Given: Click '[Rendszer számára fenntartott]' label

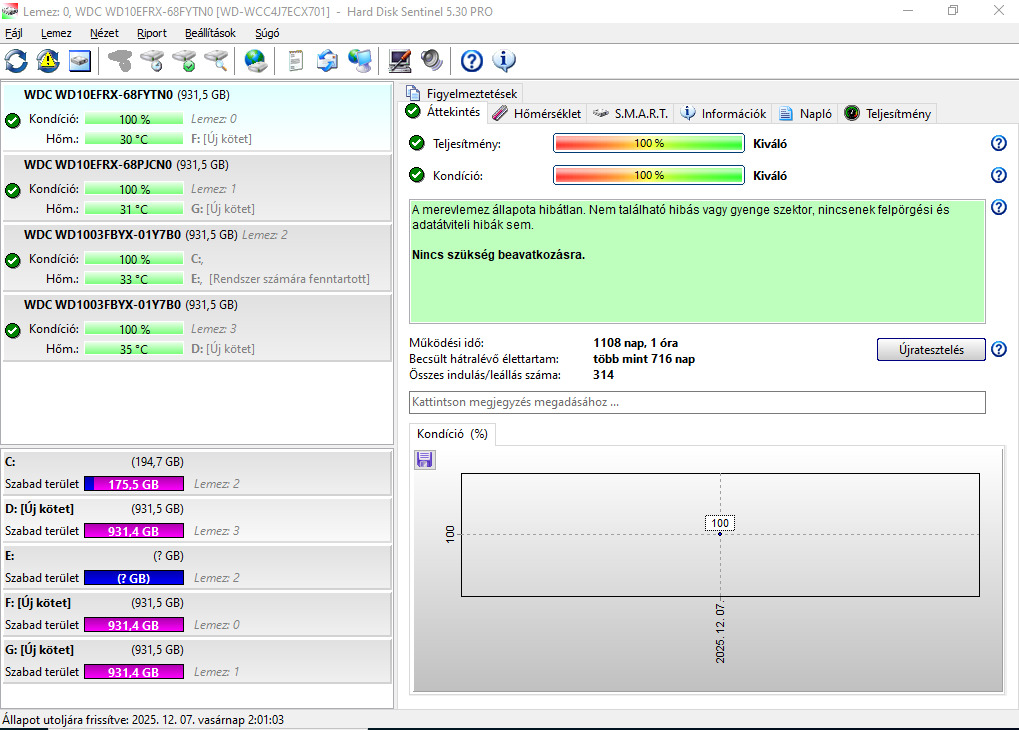Looking at the screenshot, I should click(x=289, y=279).
